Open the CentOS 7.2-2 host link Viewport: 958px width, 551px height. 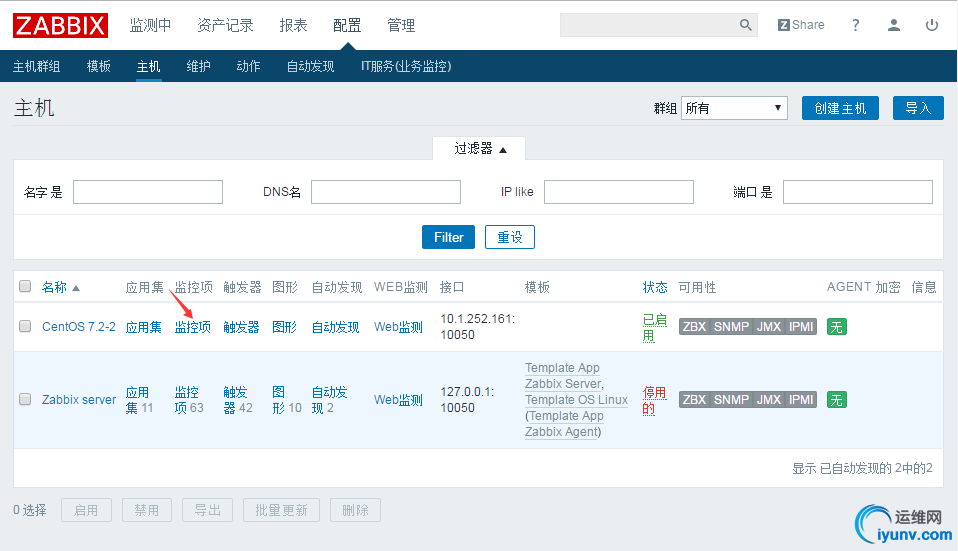[x=79, y=327]
